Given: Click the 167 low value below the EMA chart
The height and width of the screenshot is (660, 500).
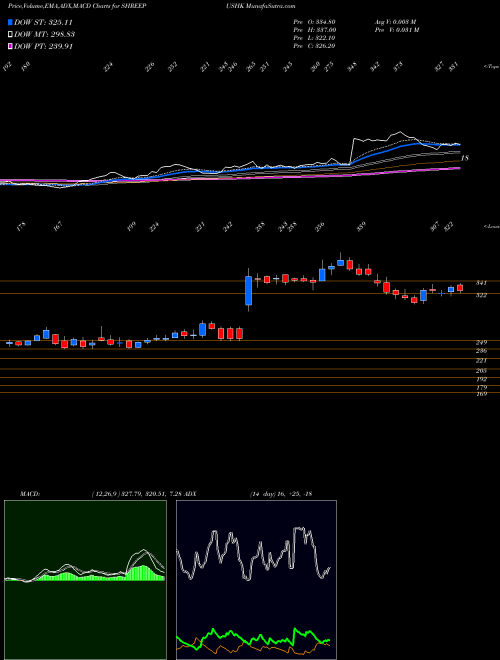Looking at the screenshot, I should point(58,227).
